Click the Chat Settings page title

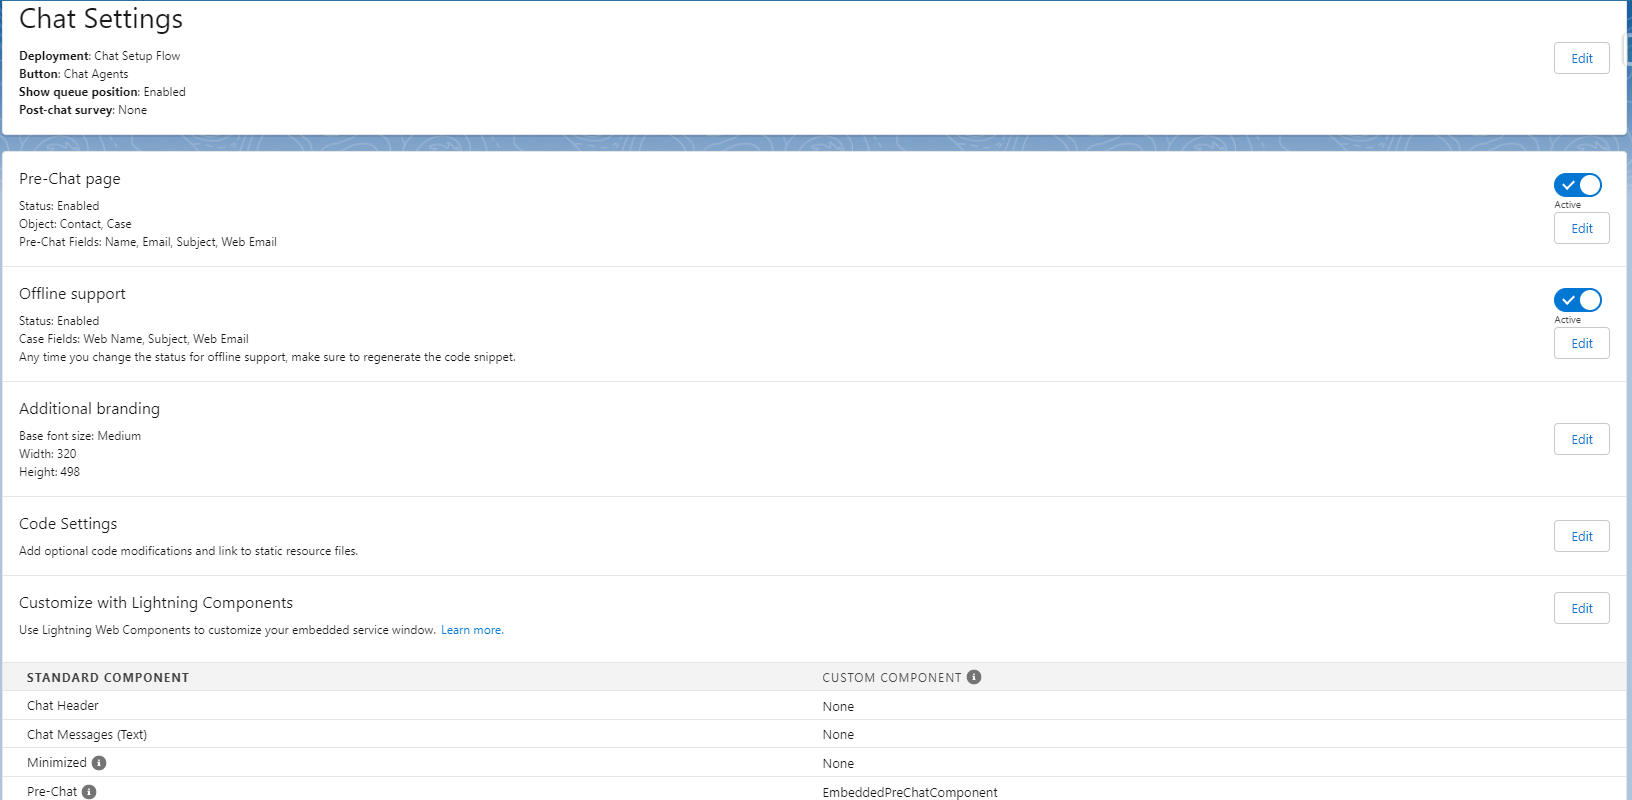101,19
